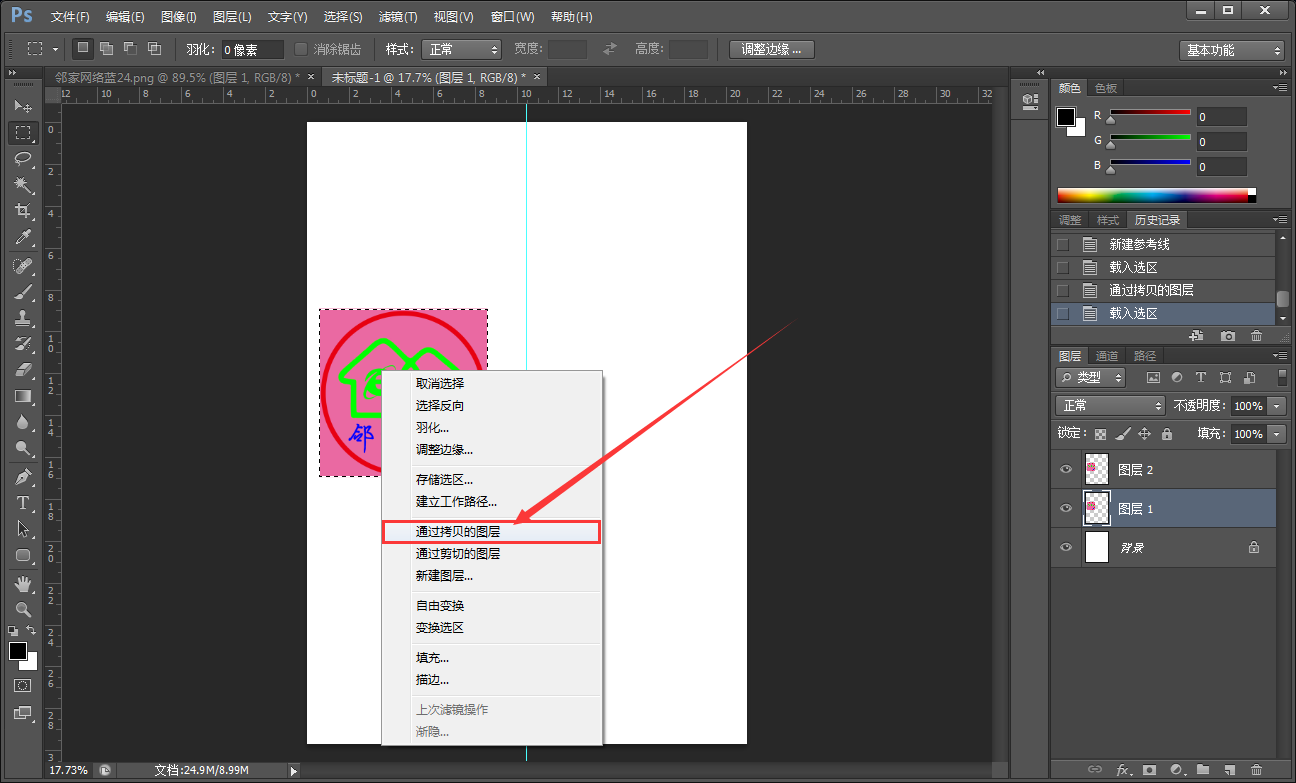Click the layers delete trash icon
The width and height of the screenshot is (1296, 783).
(1256, 770)
